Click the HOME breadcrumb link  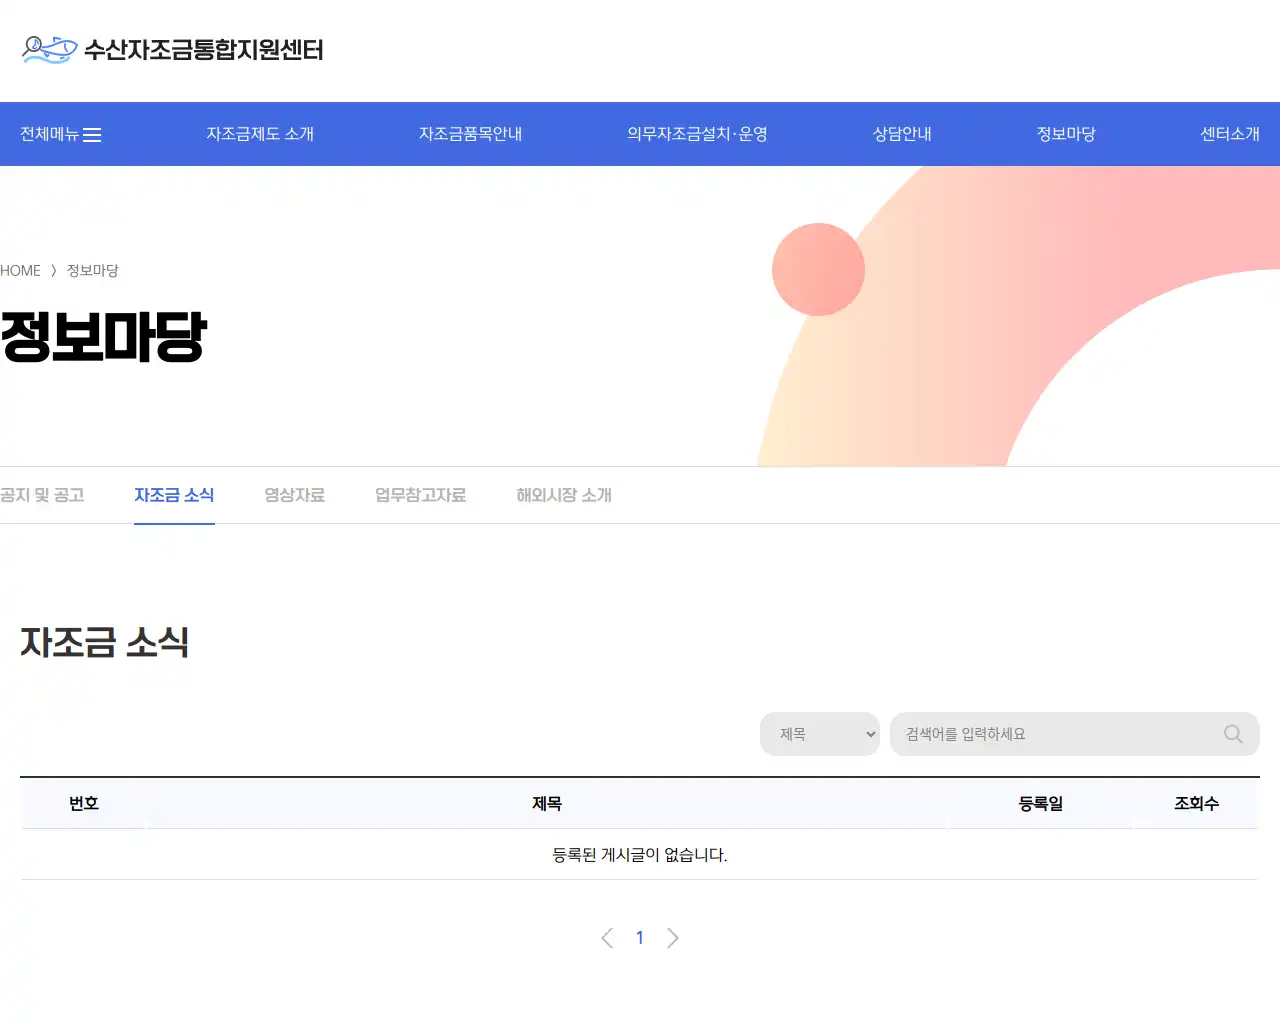point(20,270)
